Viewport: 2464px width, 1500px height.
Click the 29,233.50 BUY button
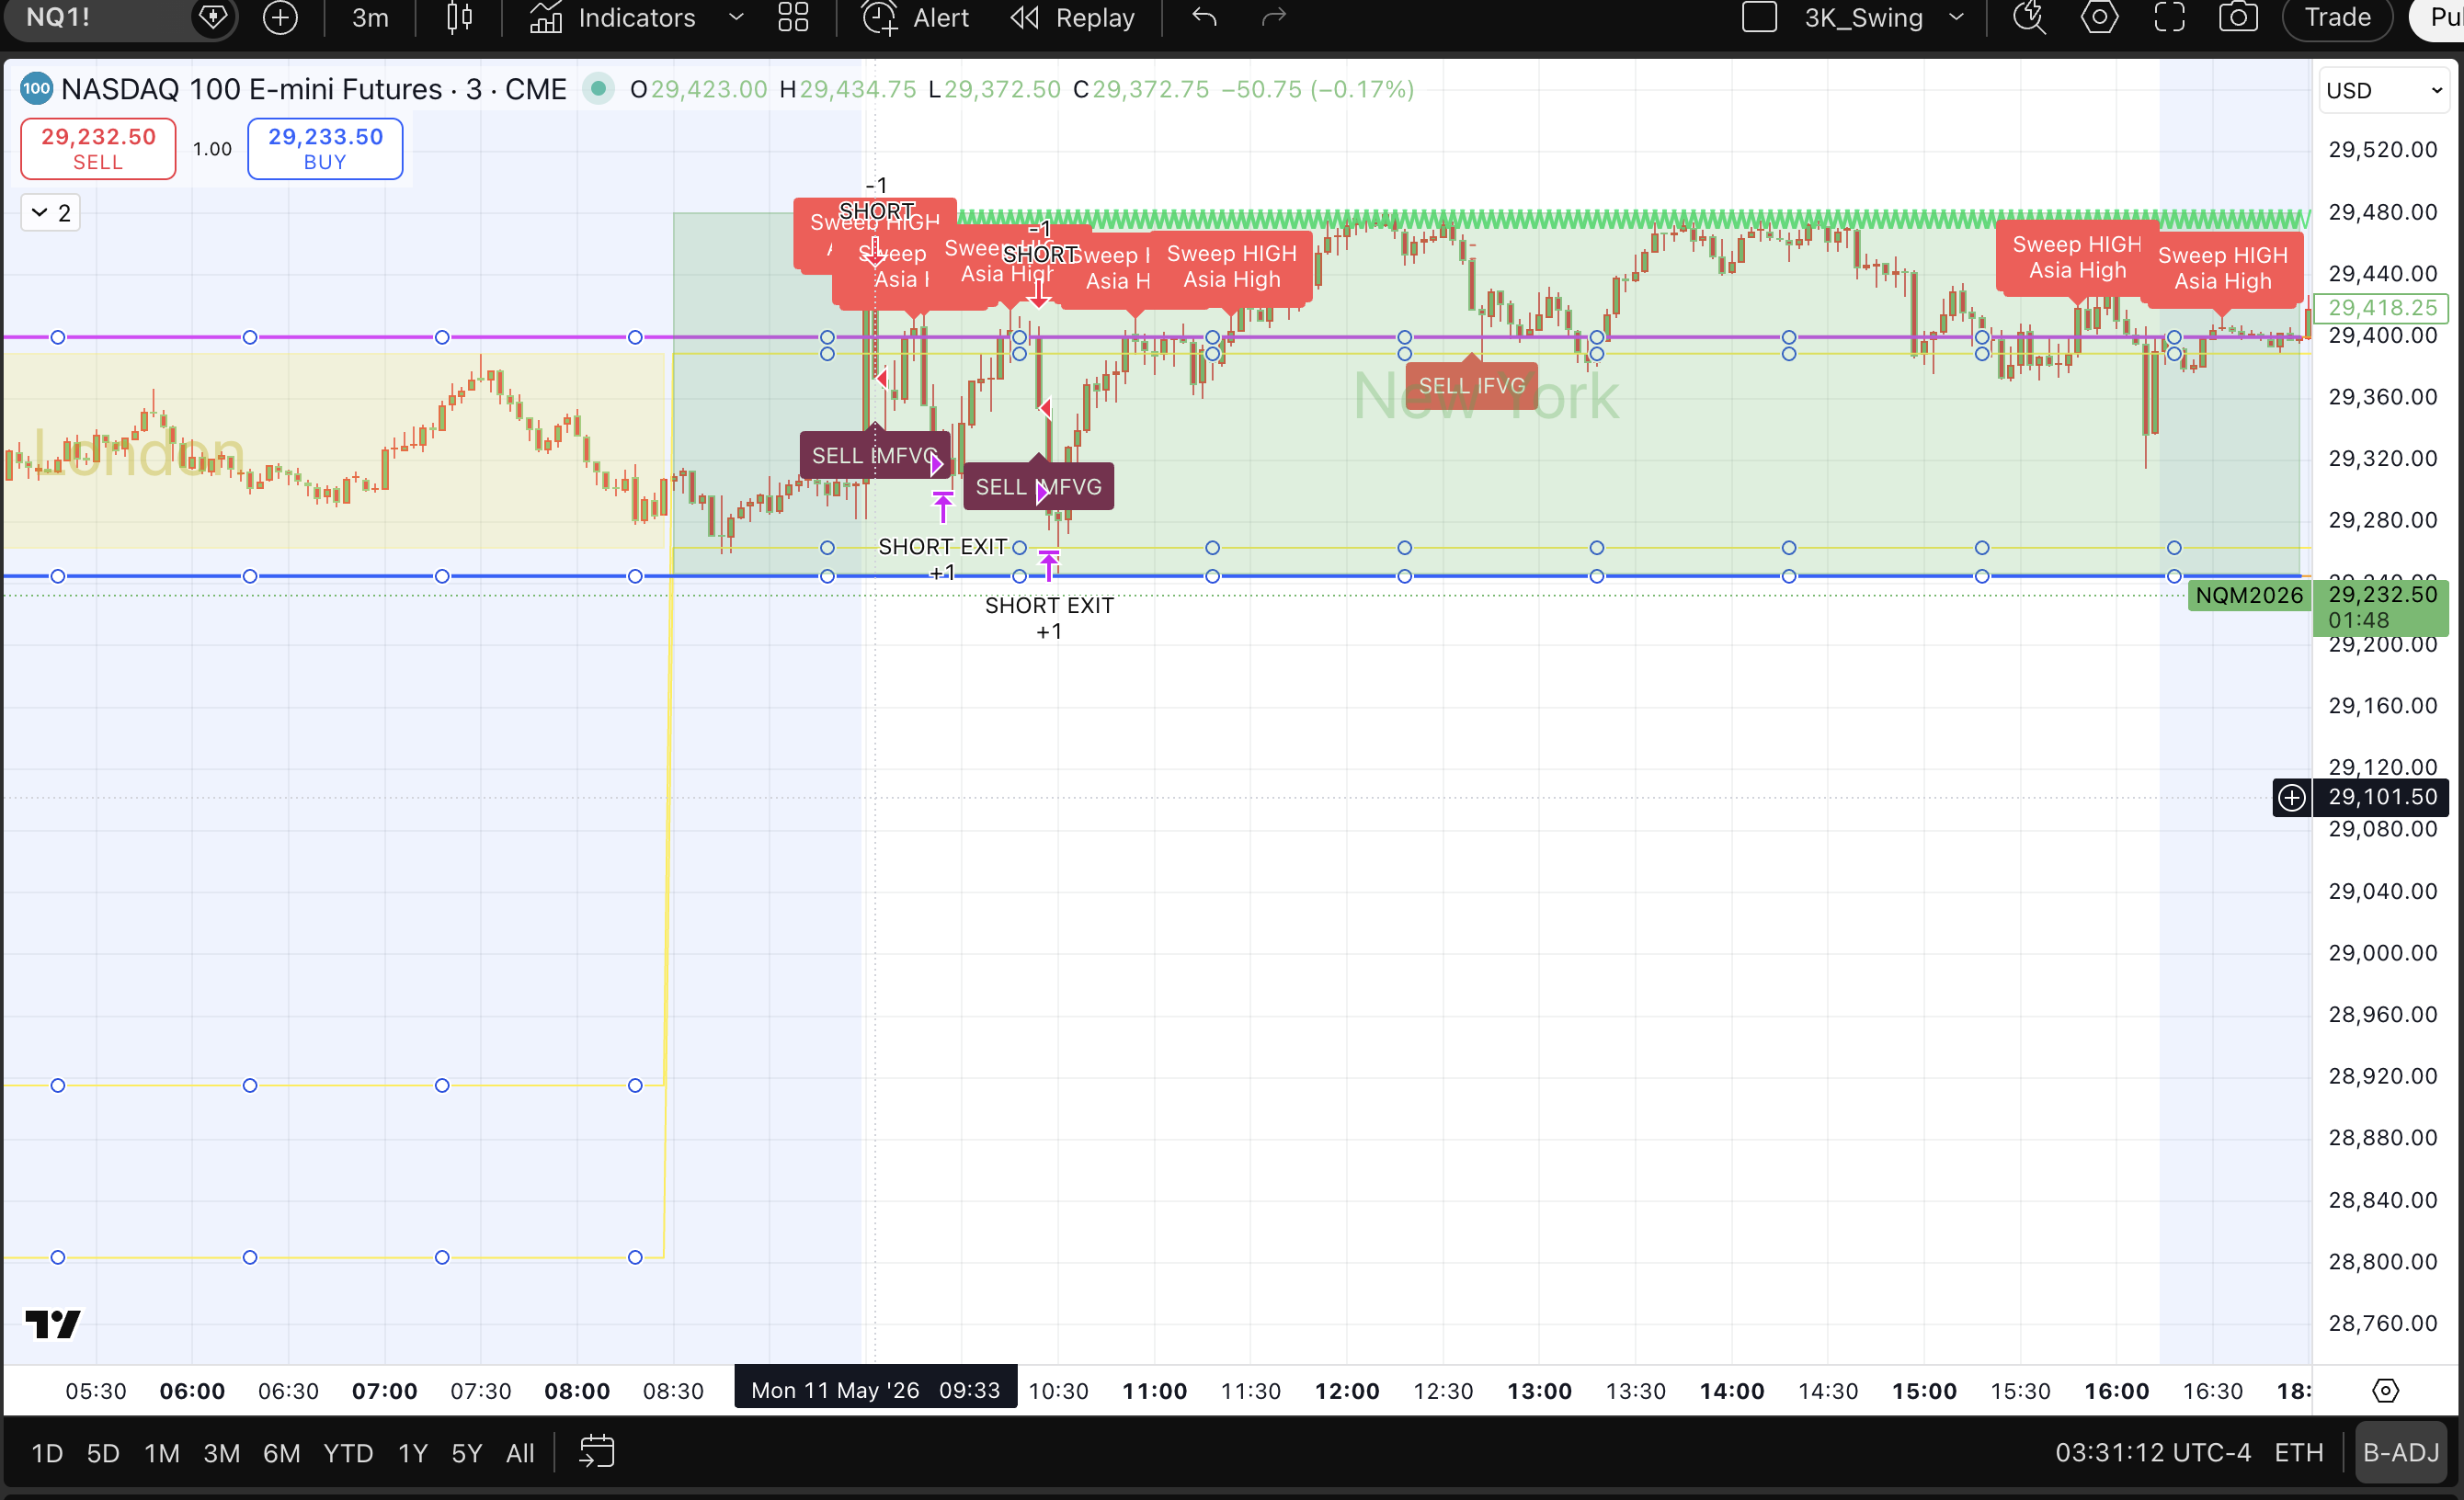point(325,148)
